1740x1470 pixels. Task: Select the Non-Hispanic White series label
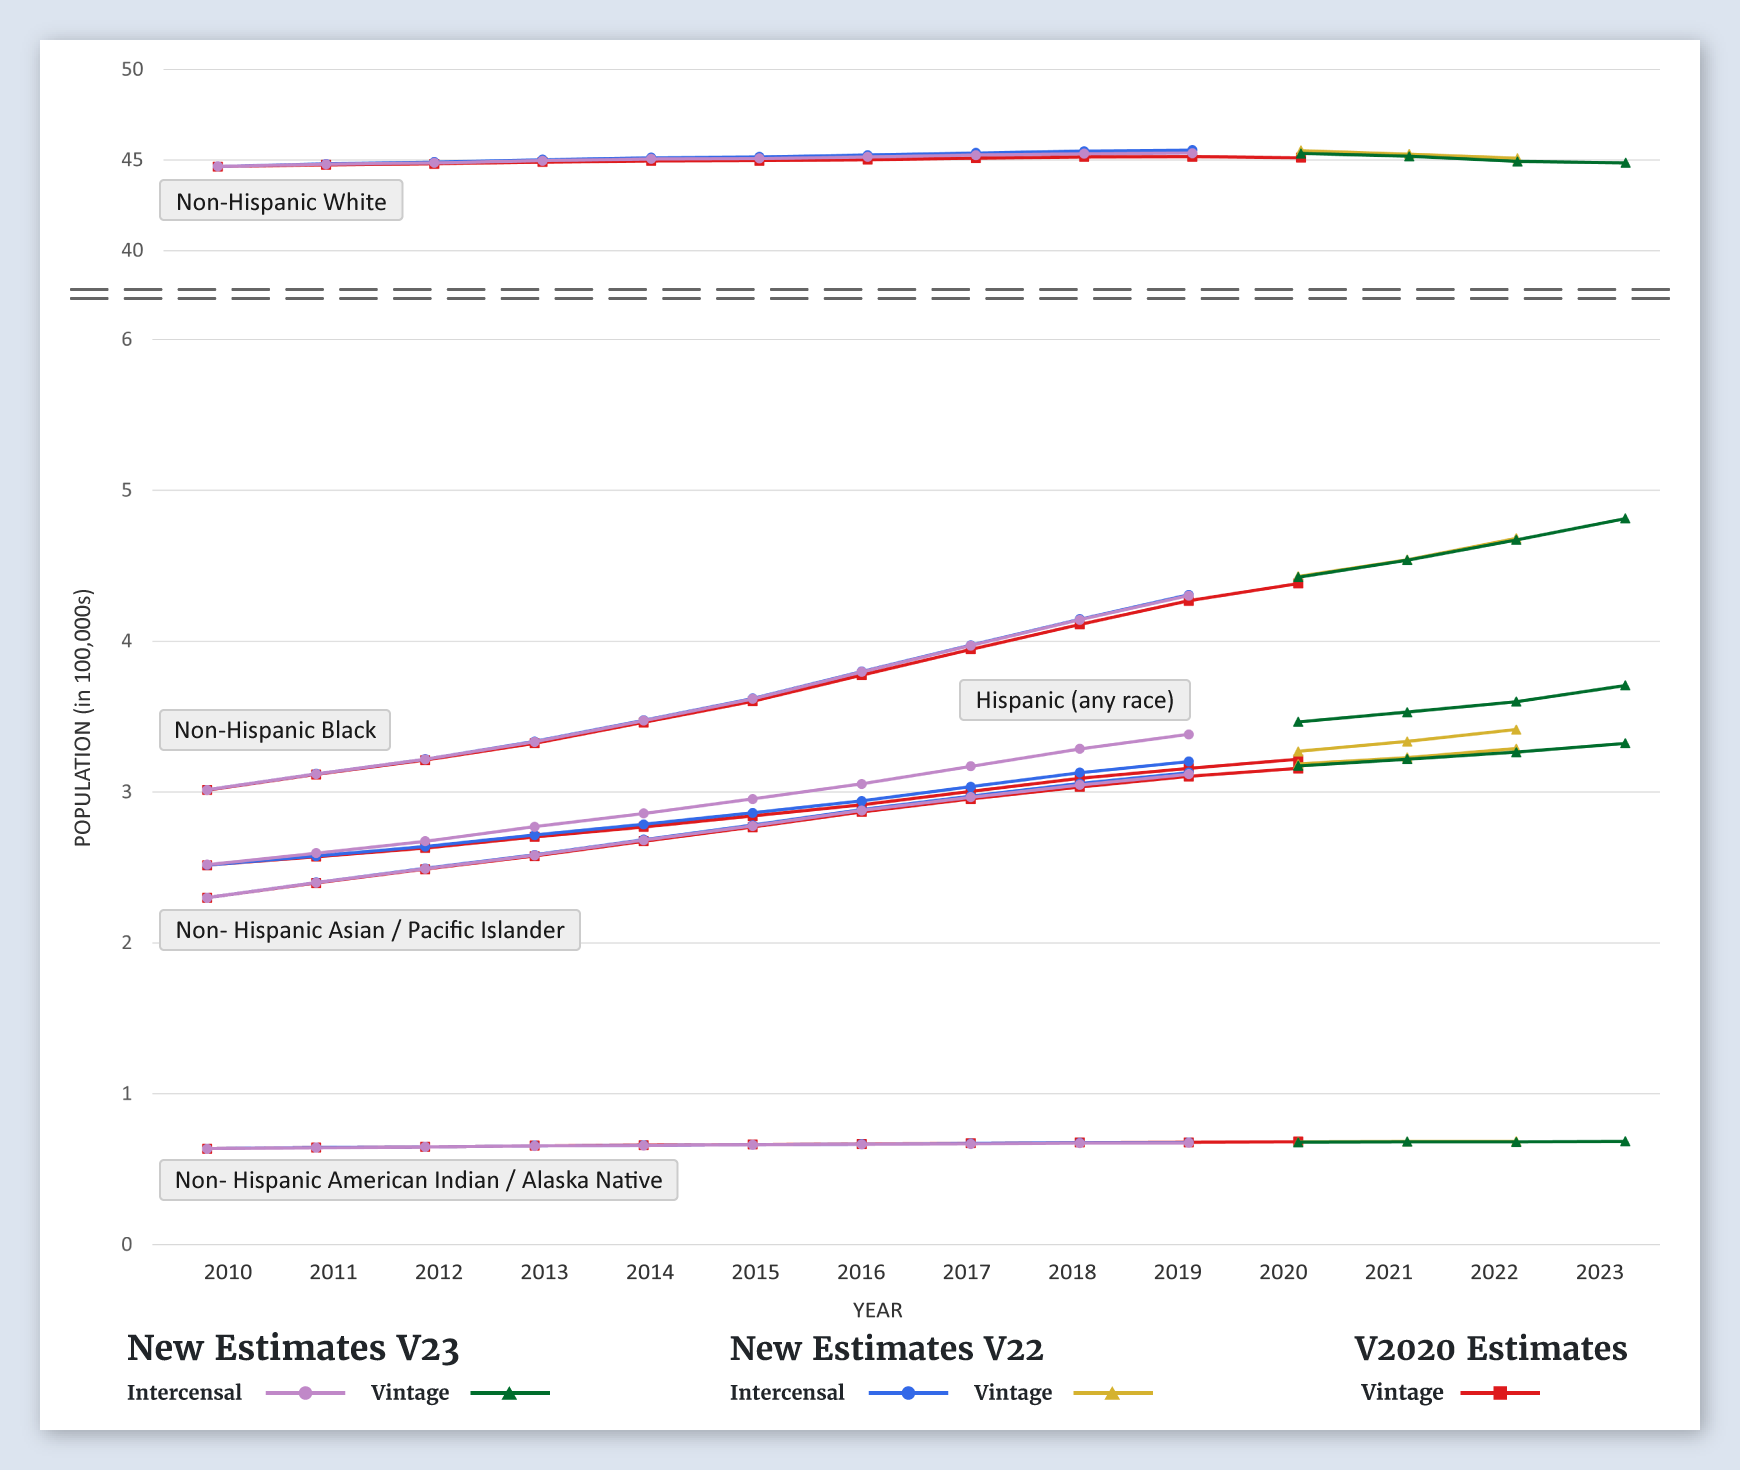(281, 201)
